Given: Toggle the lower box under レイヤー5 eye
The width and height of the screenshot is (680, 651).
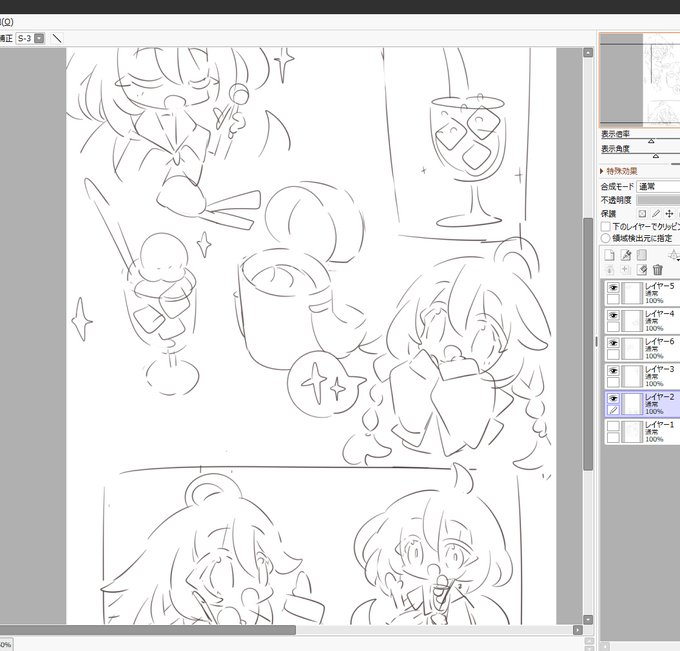Looking at the screenshot, I should [613, 299].
